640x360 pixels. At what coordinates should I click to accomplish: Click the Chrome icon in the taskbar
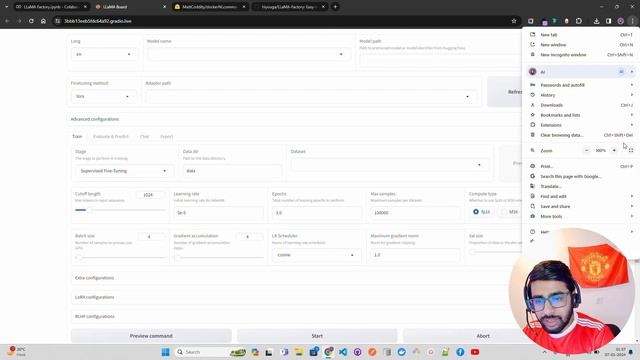328,352
